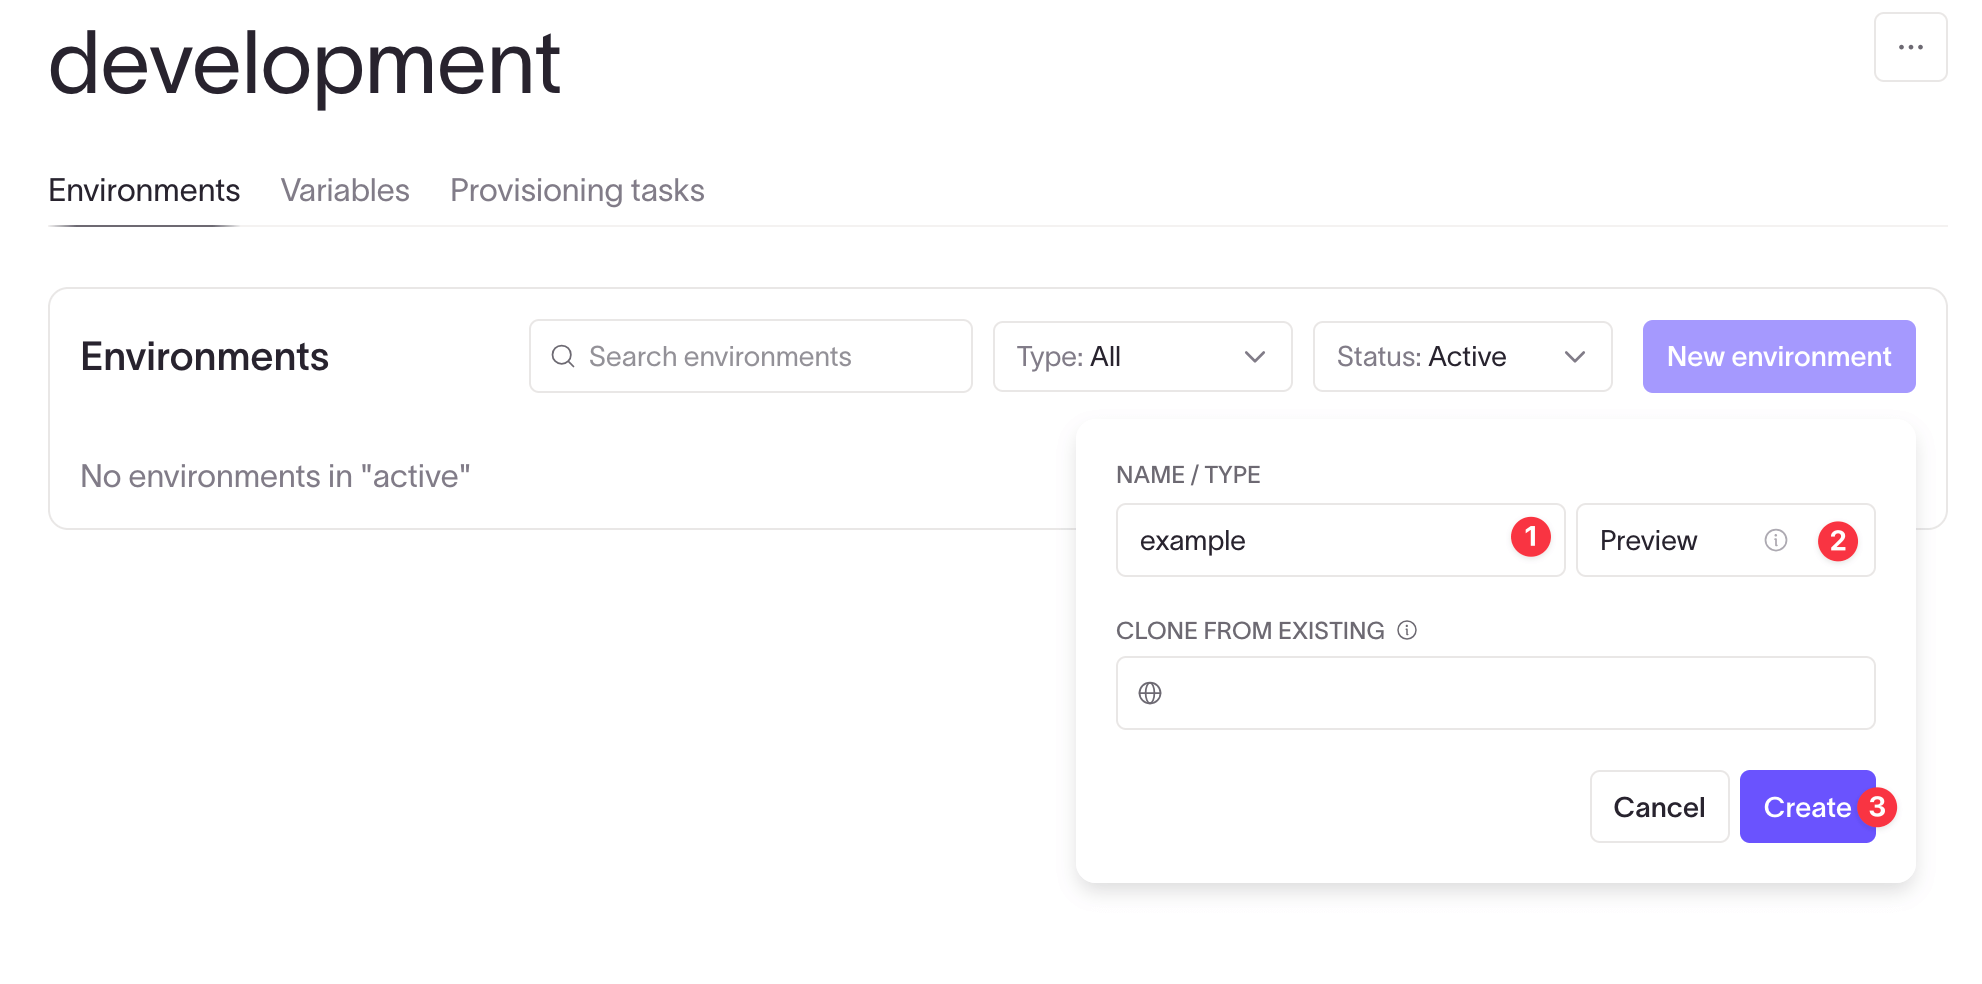
Task: Click the CLONE FROM EXISTING label
Action: pos(1250,630)
